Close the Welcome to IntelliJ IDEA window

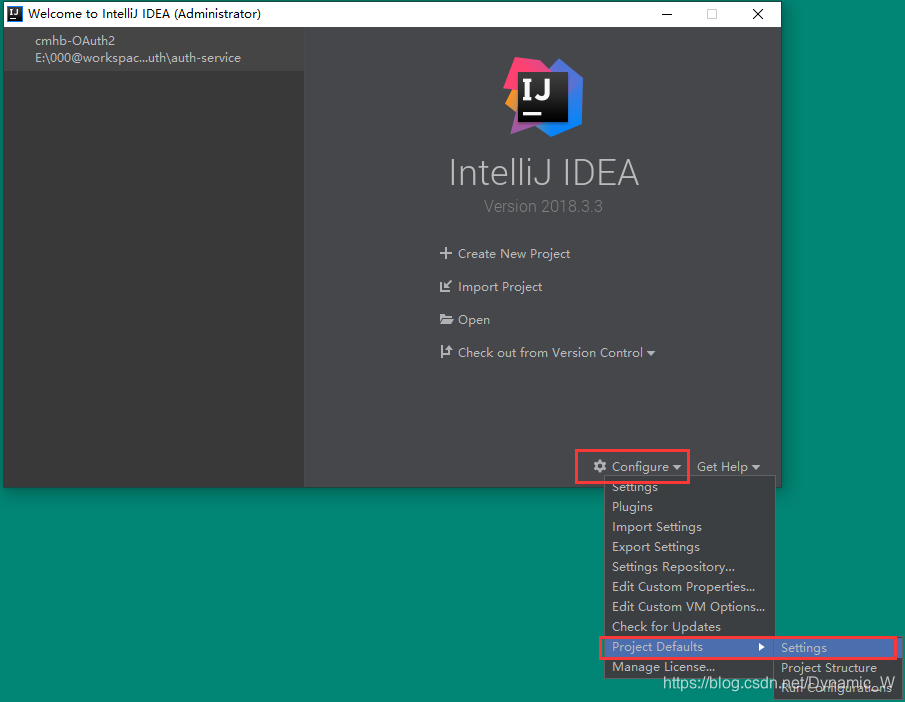pyautogui.click(x=758, y=14)
